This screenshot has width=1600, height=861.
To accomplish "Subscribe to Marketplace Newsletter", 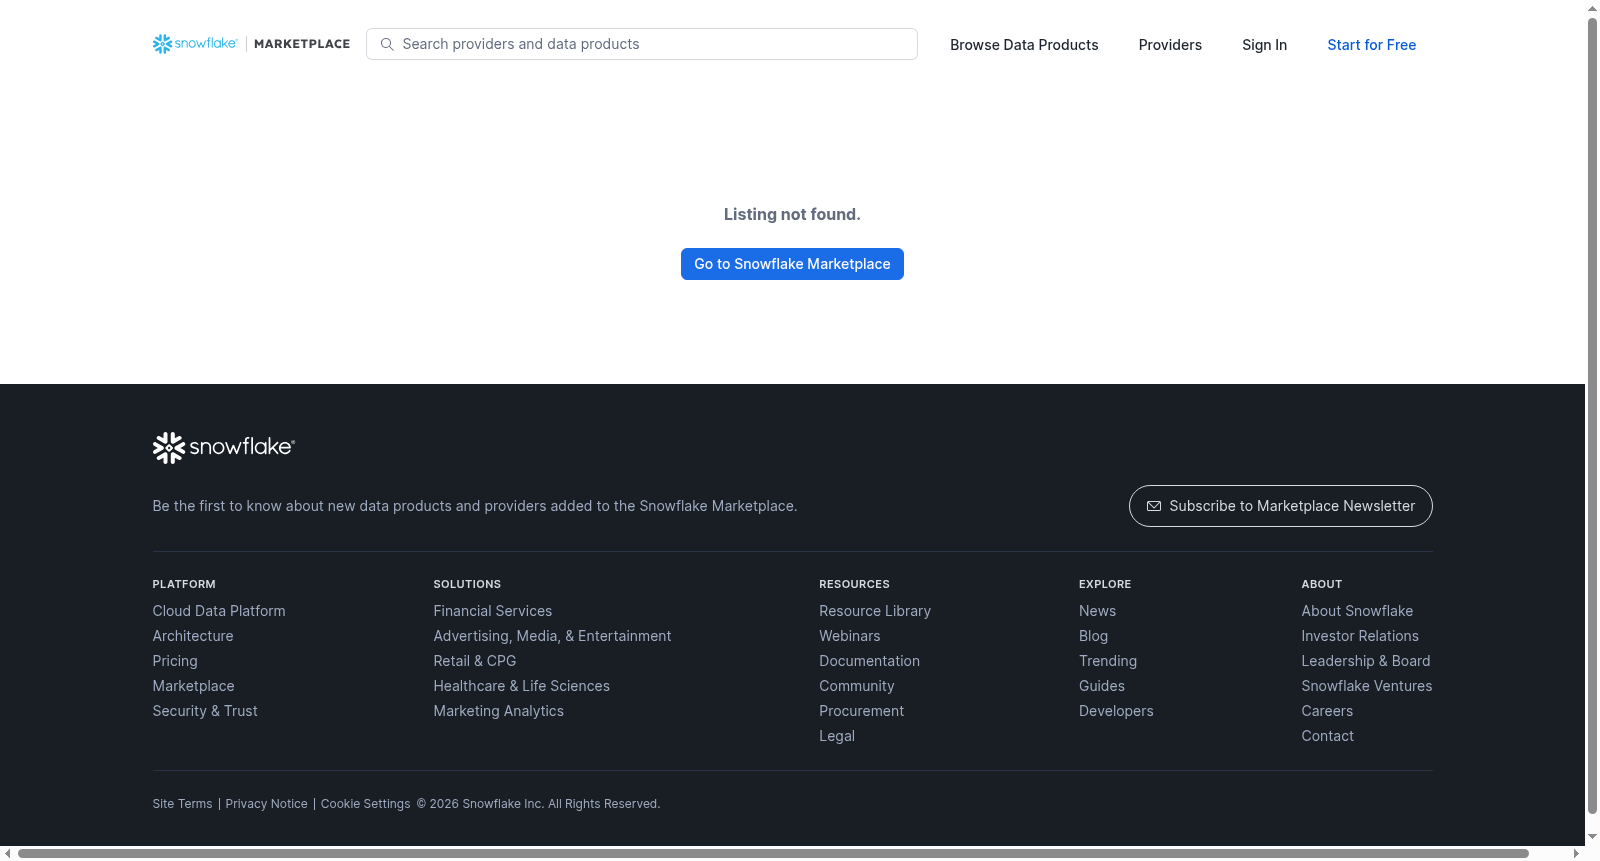I will pyautogui.click(x=1280, y=506).
